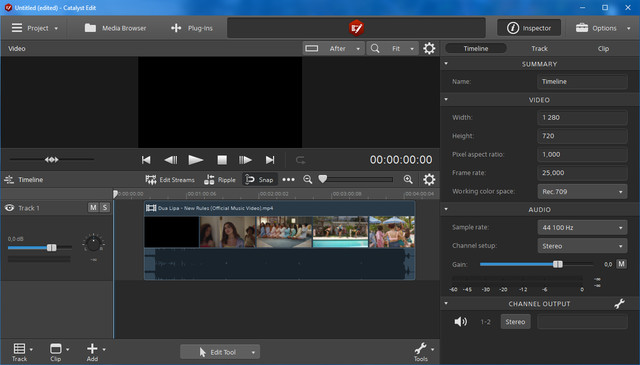Click the inspector Gain slider handle
The image size is (640, 365).
(558, 264)
